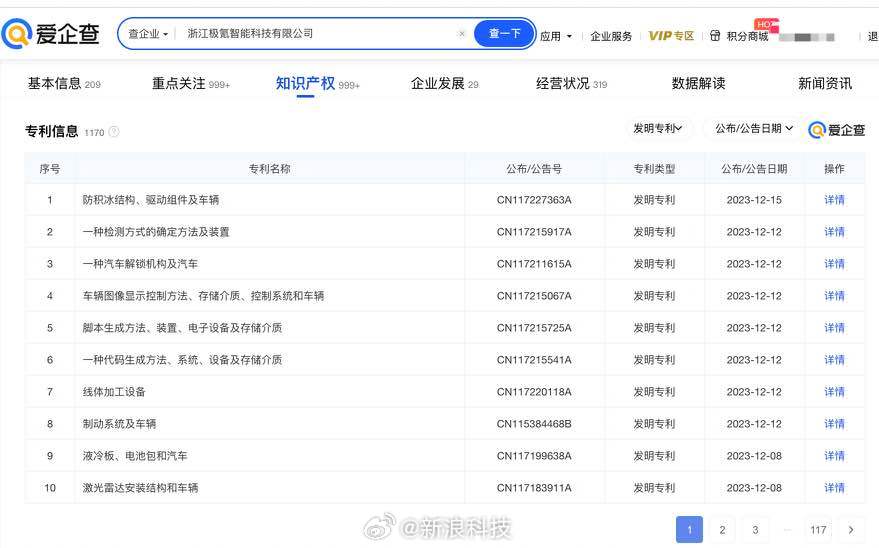Click the 2023-12-15 date cell
The image size is (879, 548).
(754, 200)
